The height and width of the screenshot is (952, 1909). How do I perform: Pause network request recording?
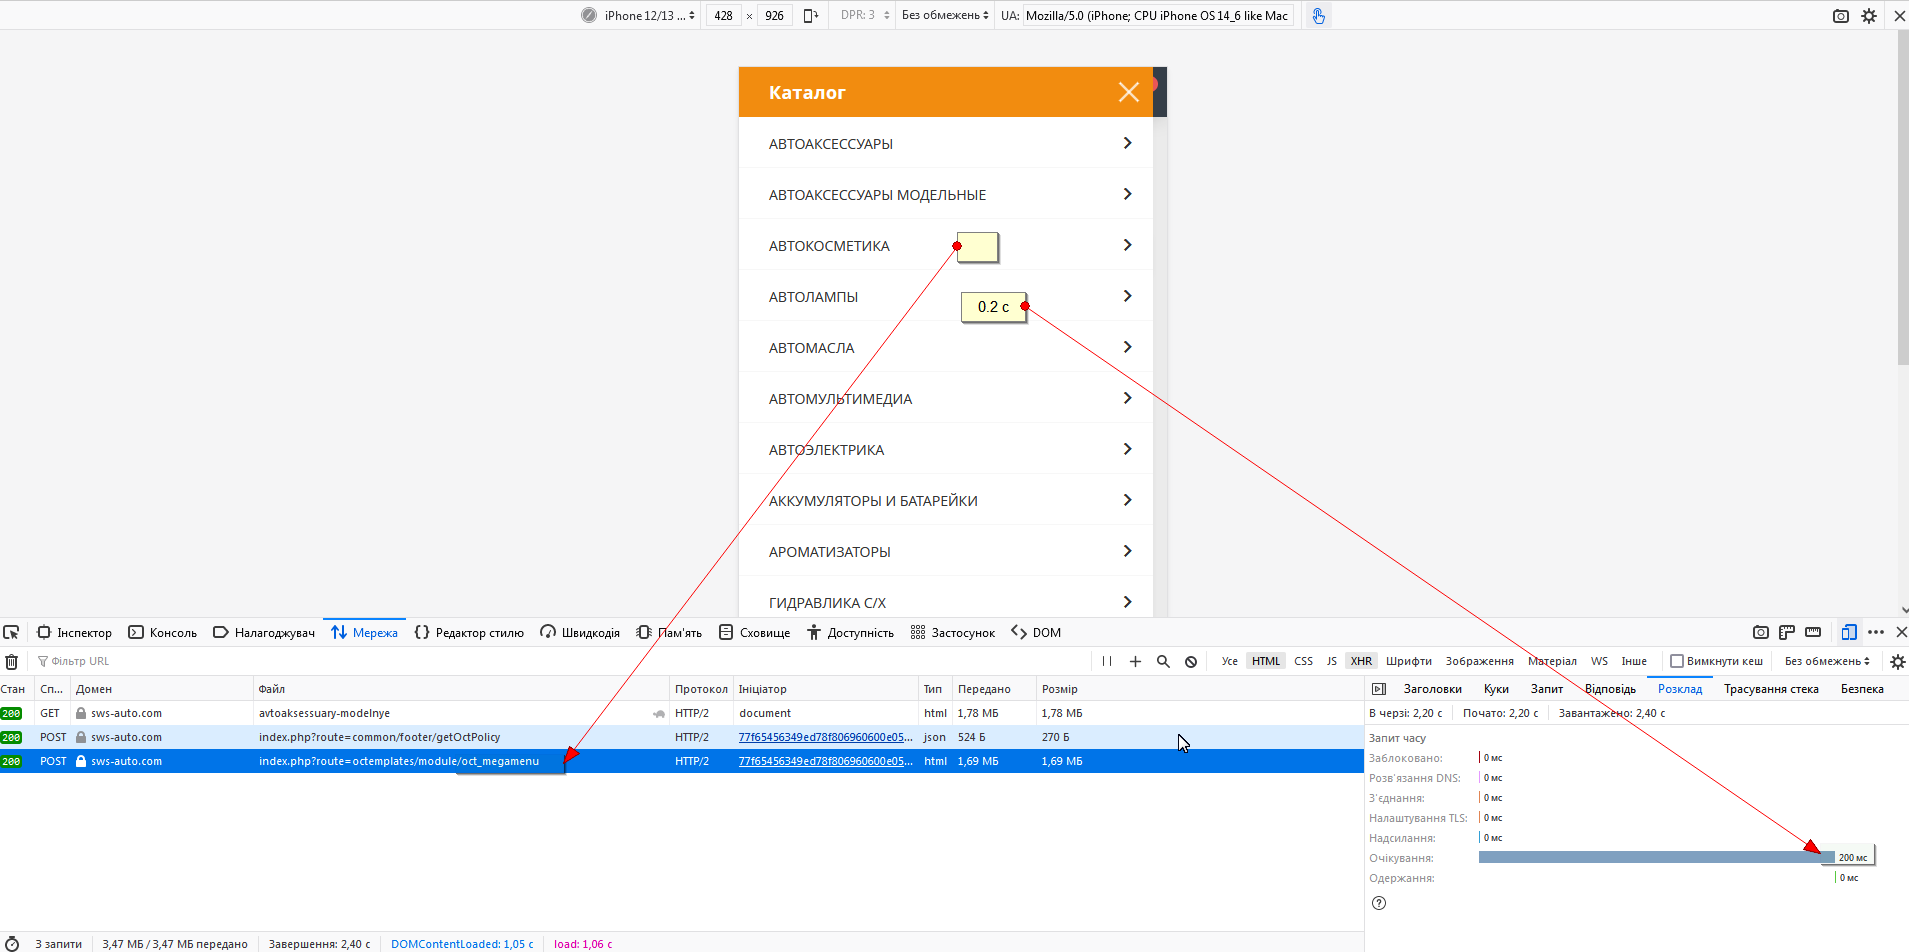[1107, 661]
